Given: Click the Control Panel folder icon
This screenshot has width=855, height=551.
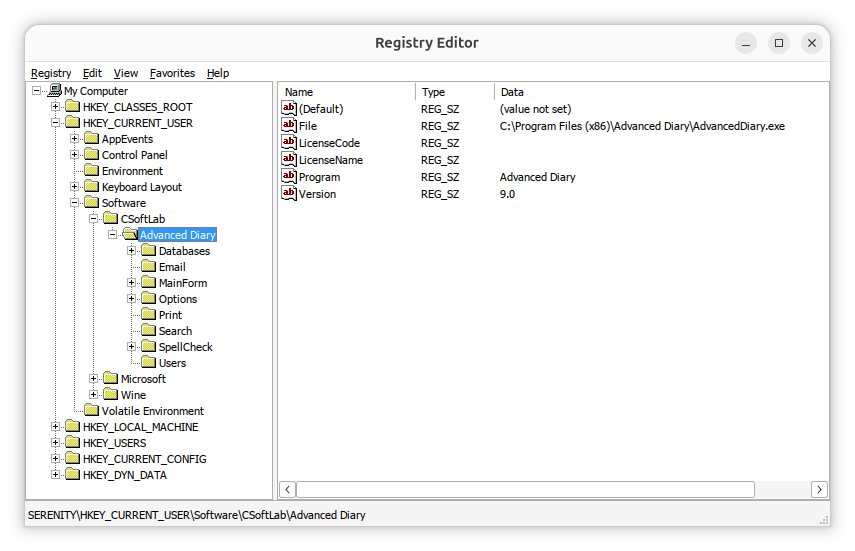Looking at the screenshot, I should pos(92,154).
